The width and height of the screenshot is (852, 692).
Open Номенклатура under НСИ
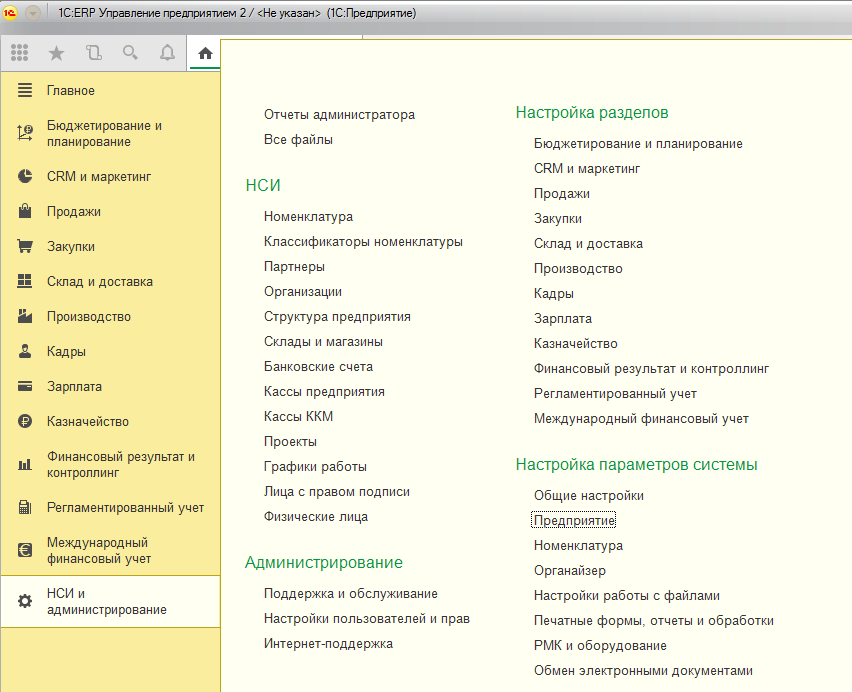tap(308, 217)
